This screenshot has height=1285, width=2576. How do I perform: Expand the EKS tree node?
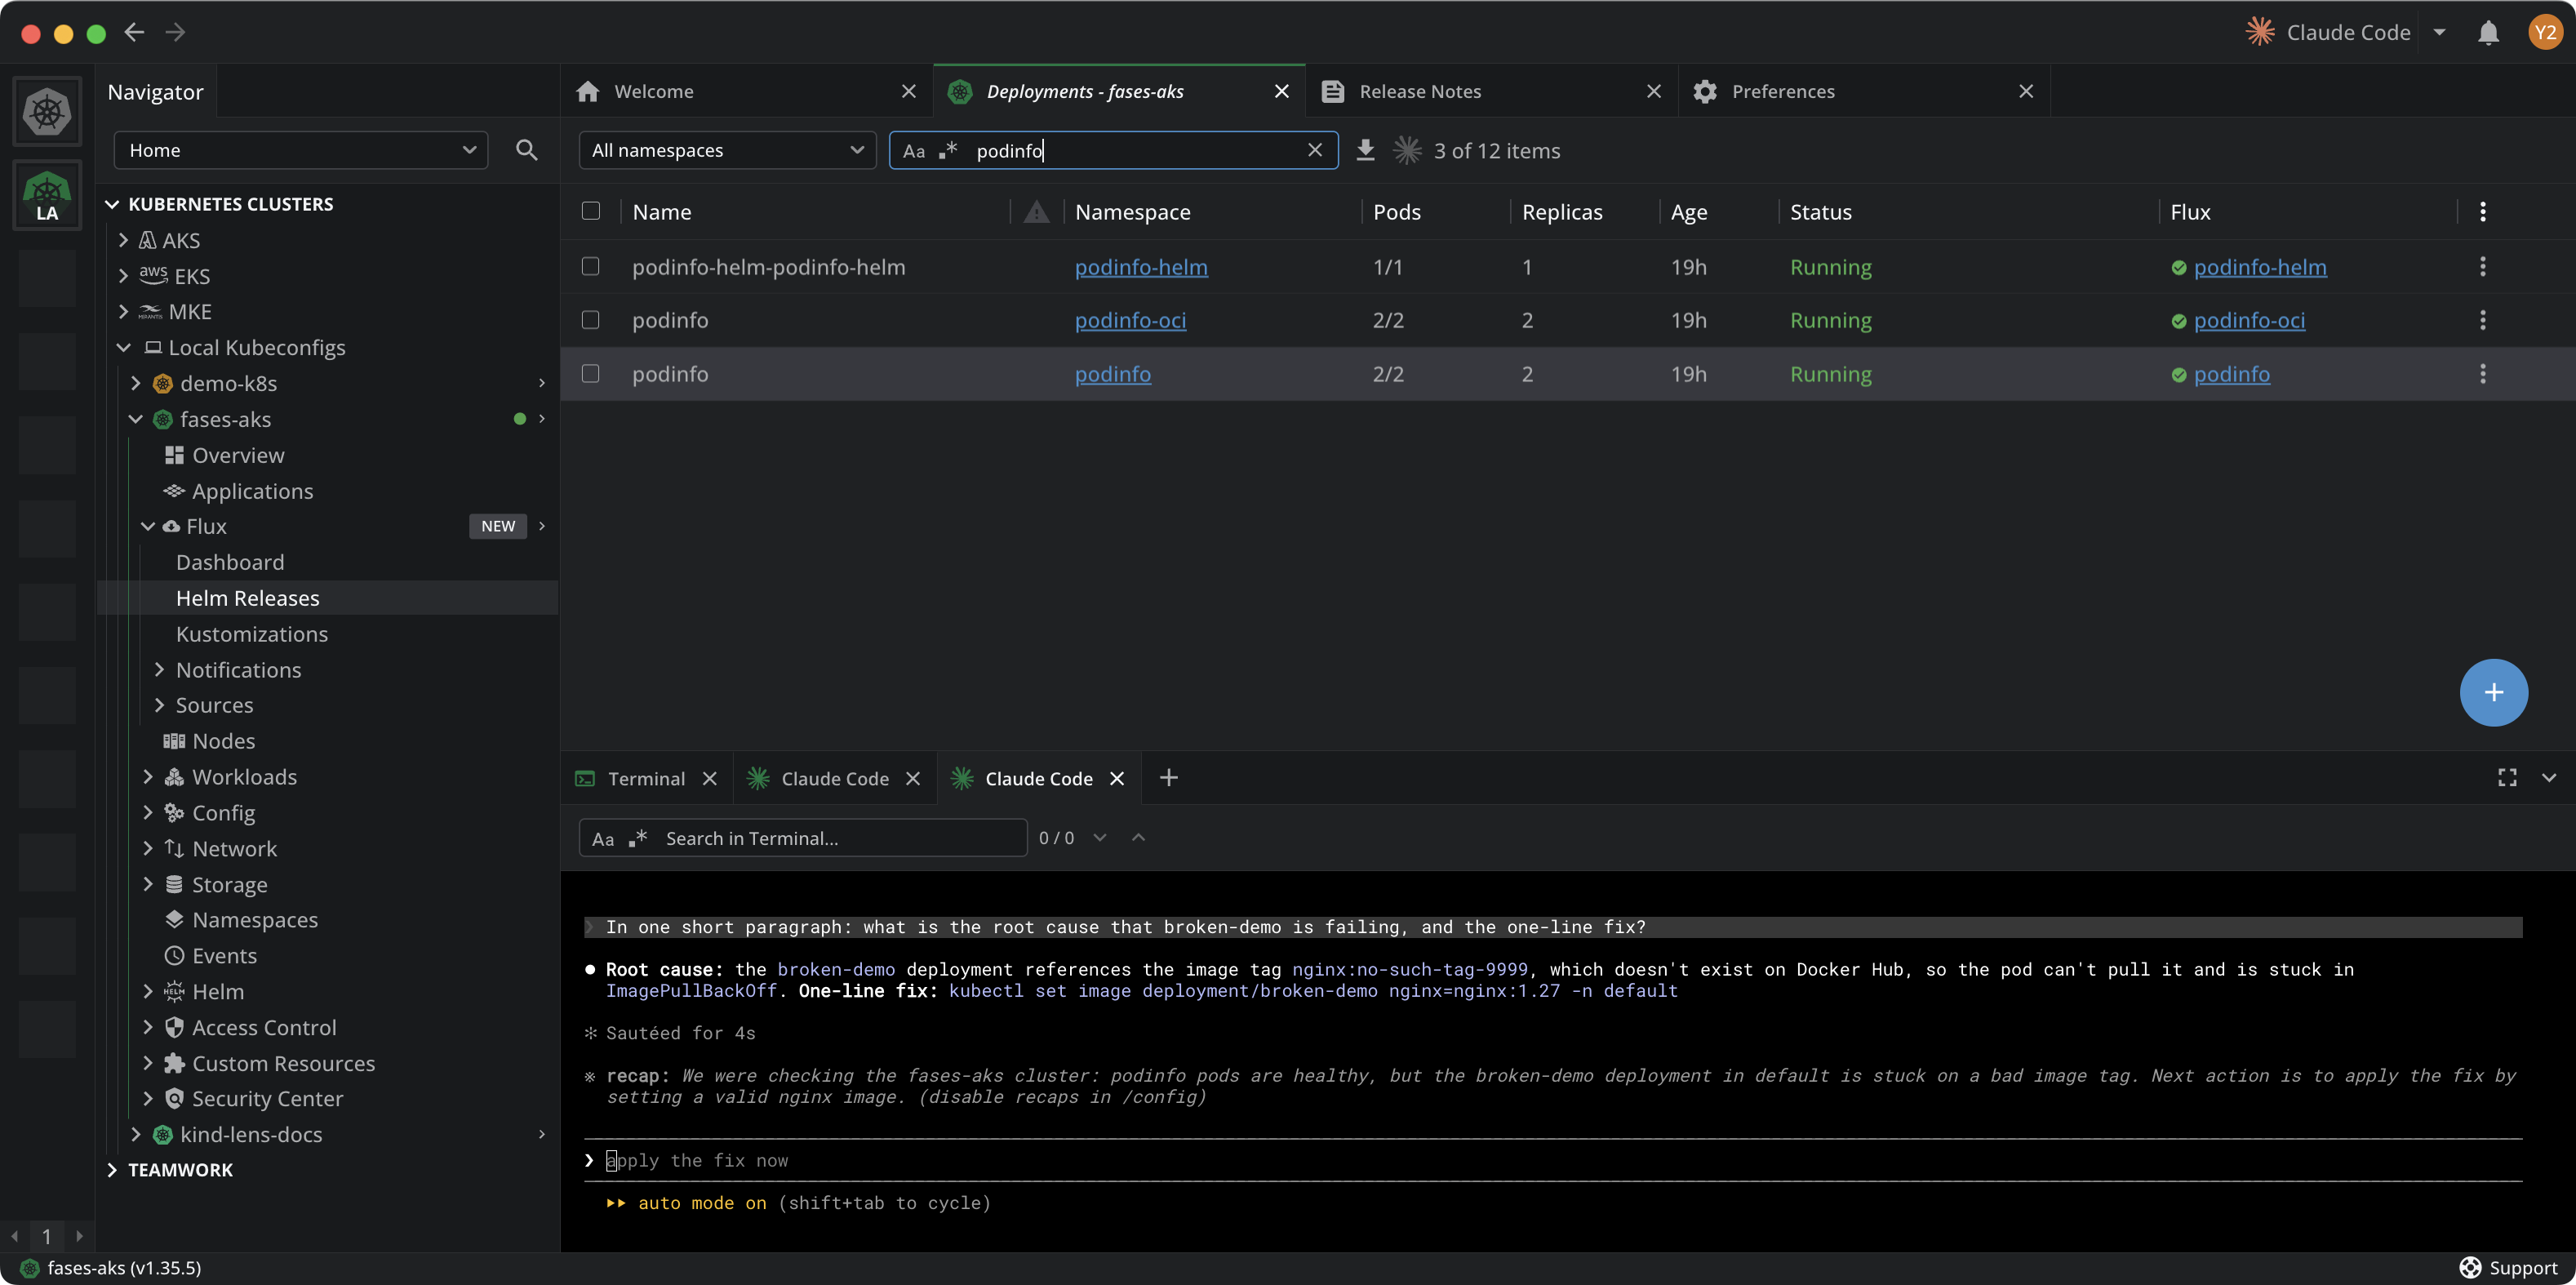pyautogui.click(x=123, y=275)
